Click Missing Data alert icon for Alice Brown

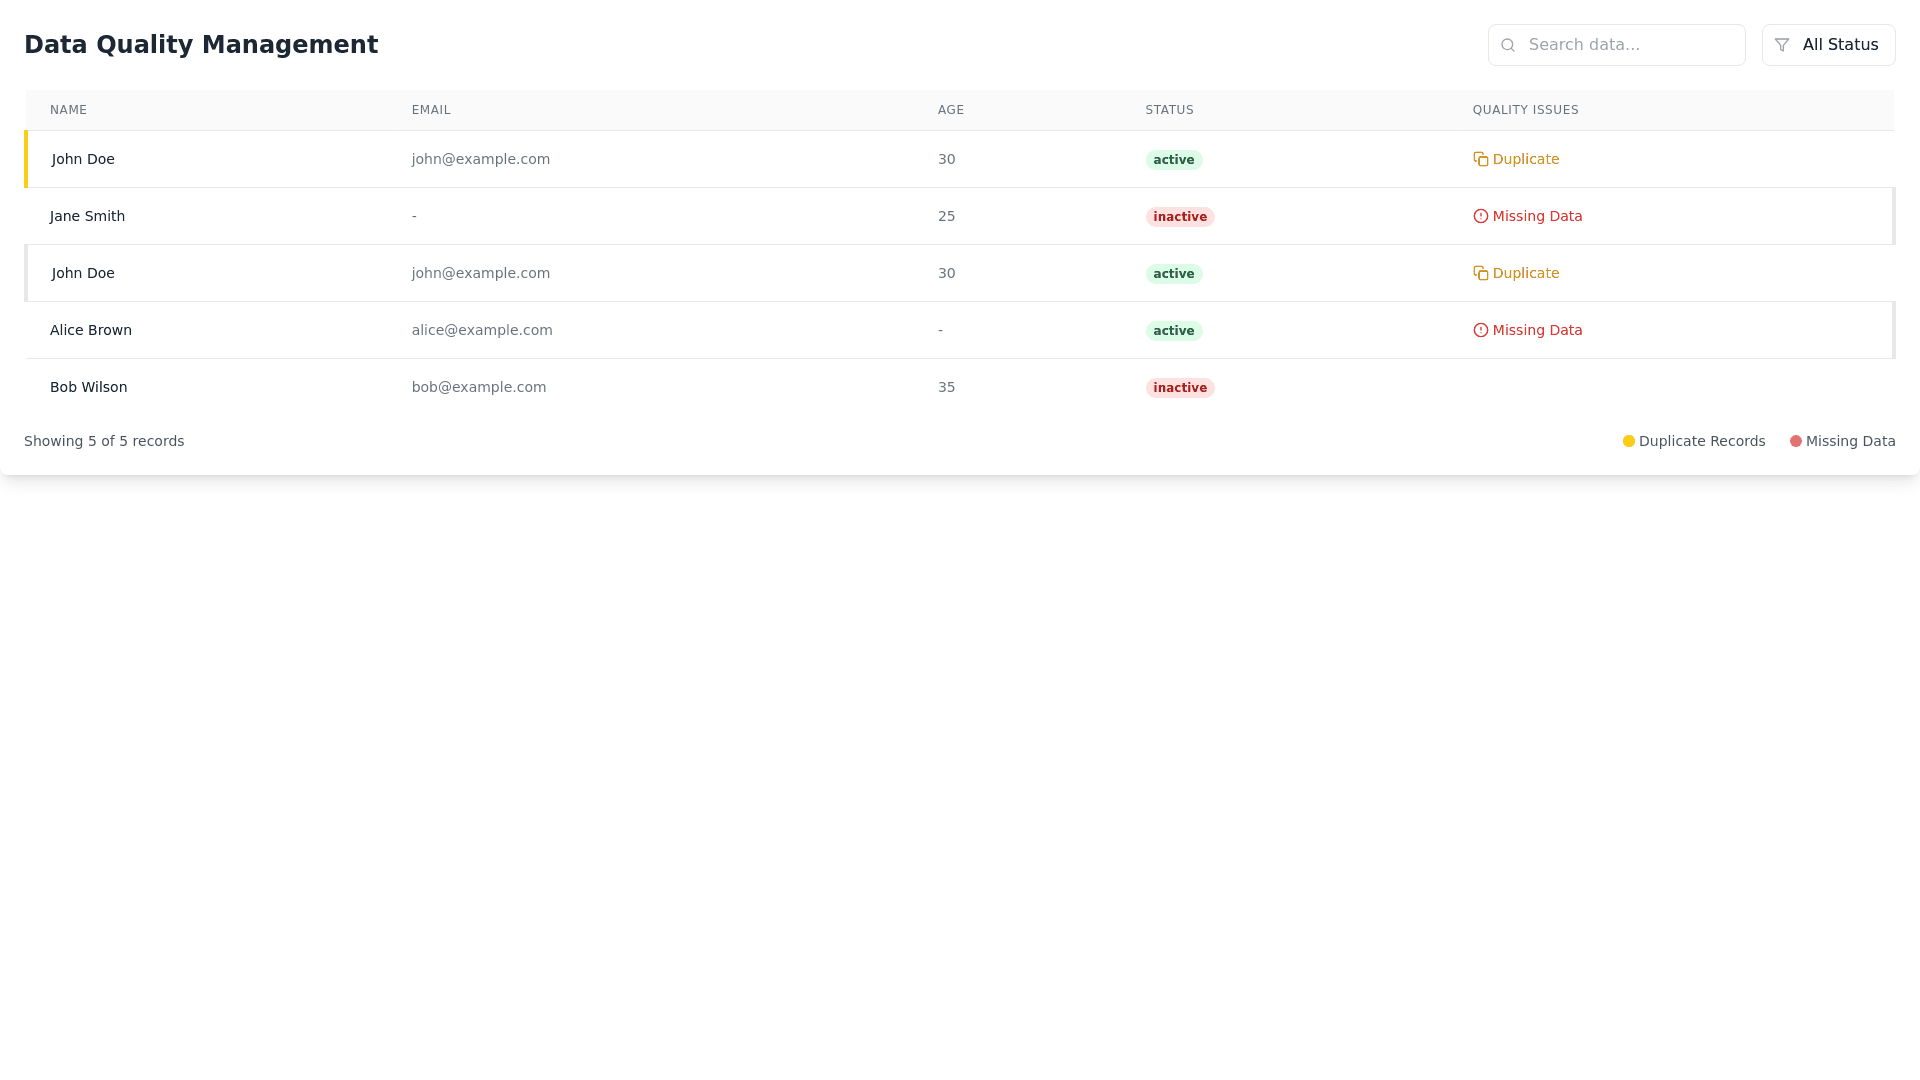1481,330
